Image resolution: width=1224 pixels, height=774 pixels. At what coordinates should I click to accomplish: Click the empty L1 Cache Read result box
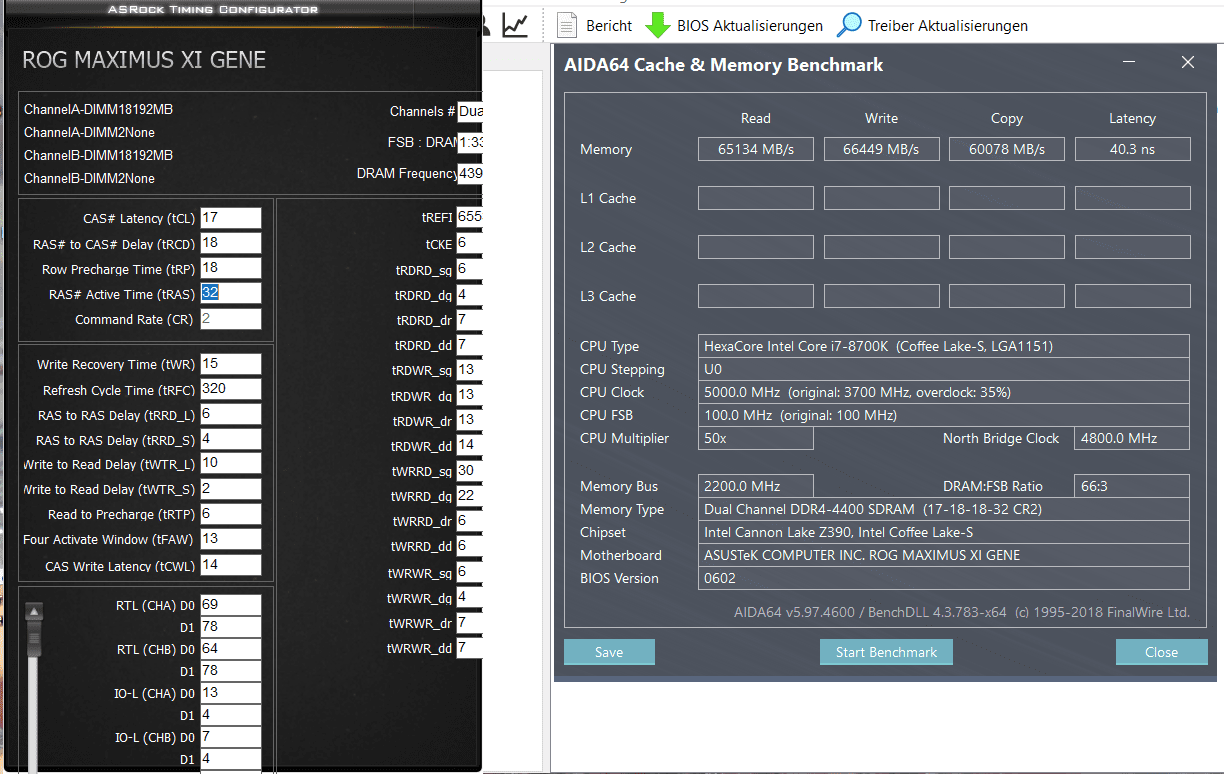pyautogui.click(x=755, y=198)
